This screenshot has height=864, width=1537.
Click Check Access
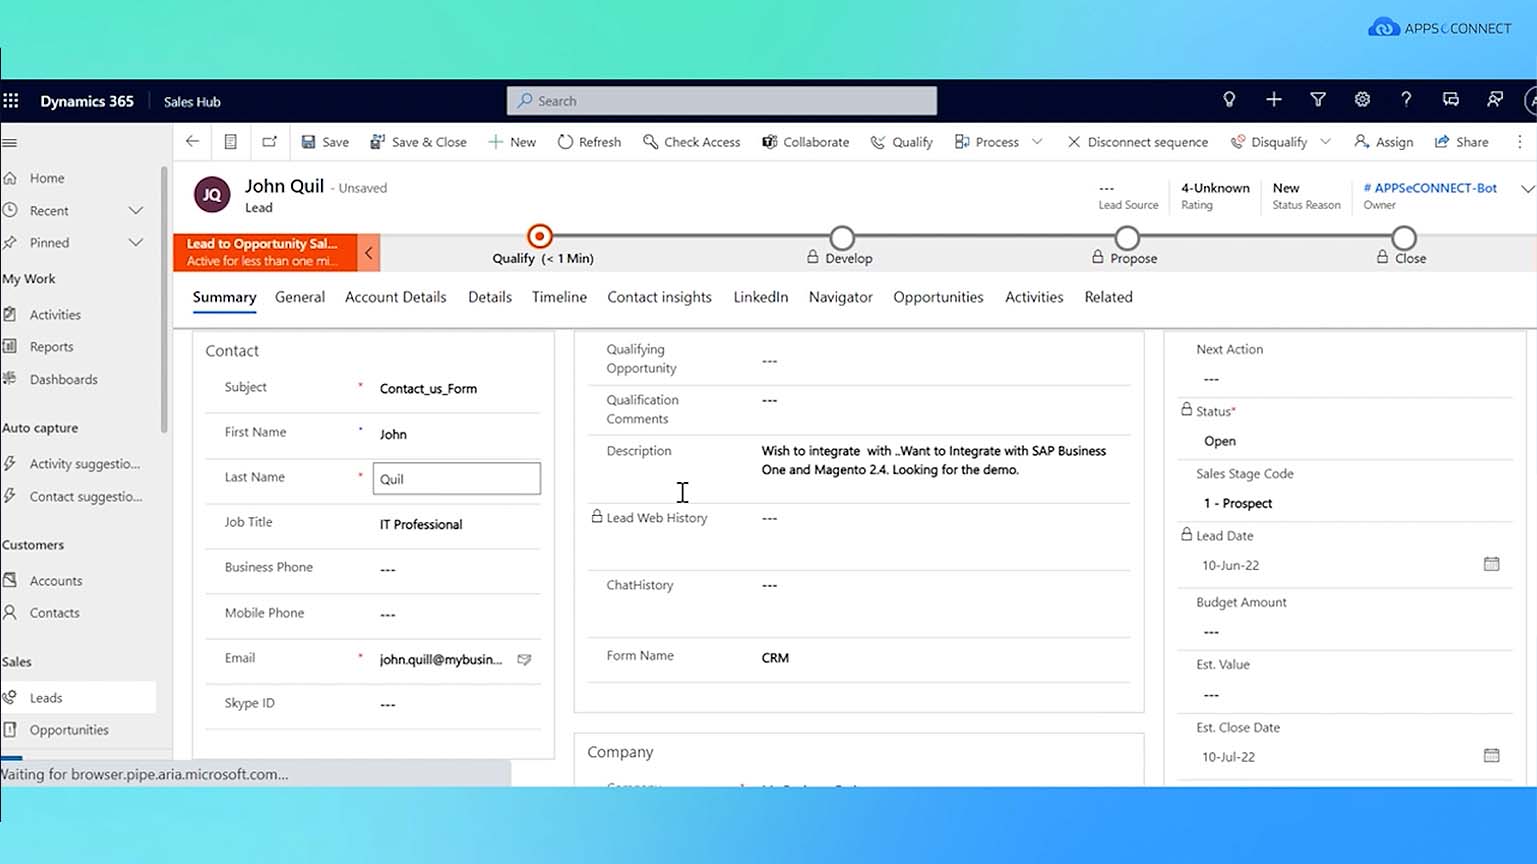tap(691, 142)
